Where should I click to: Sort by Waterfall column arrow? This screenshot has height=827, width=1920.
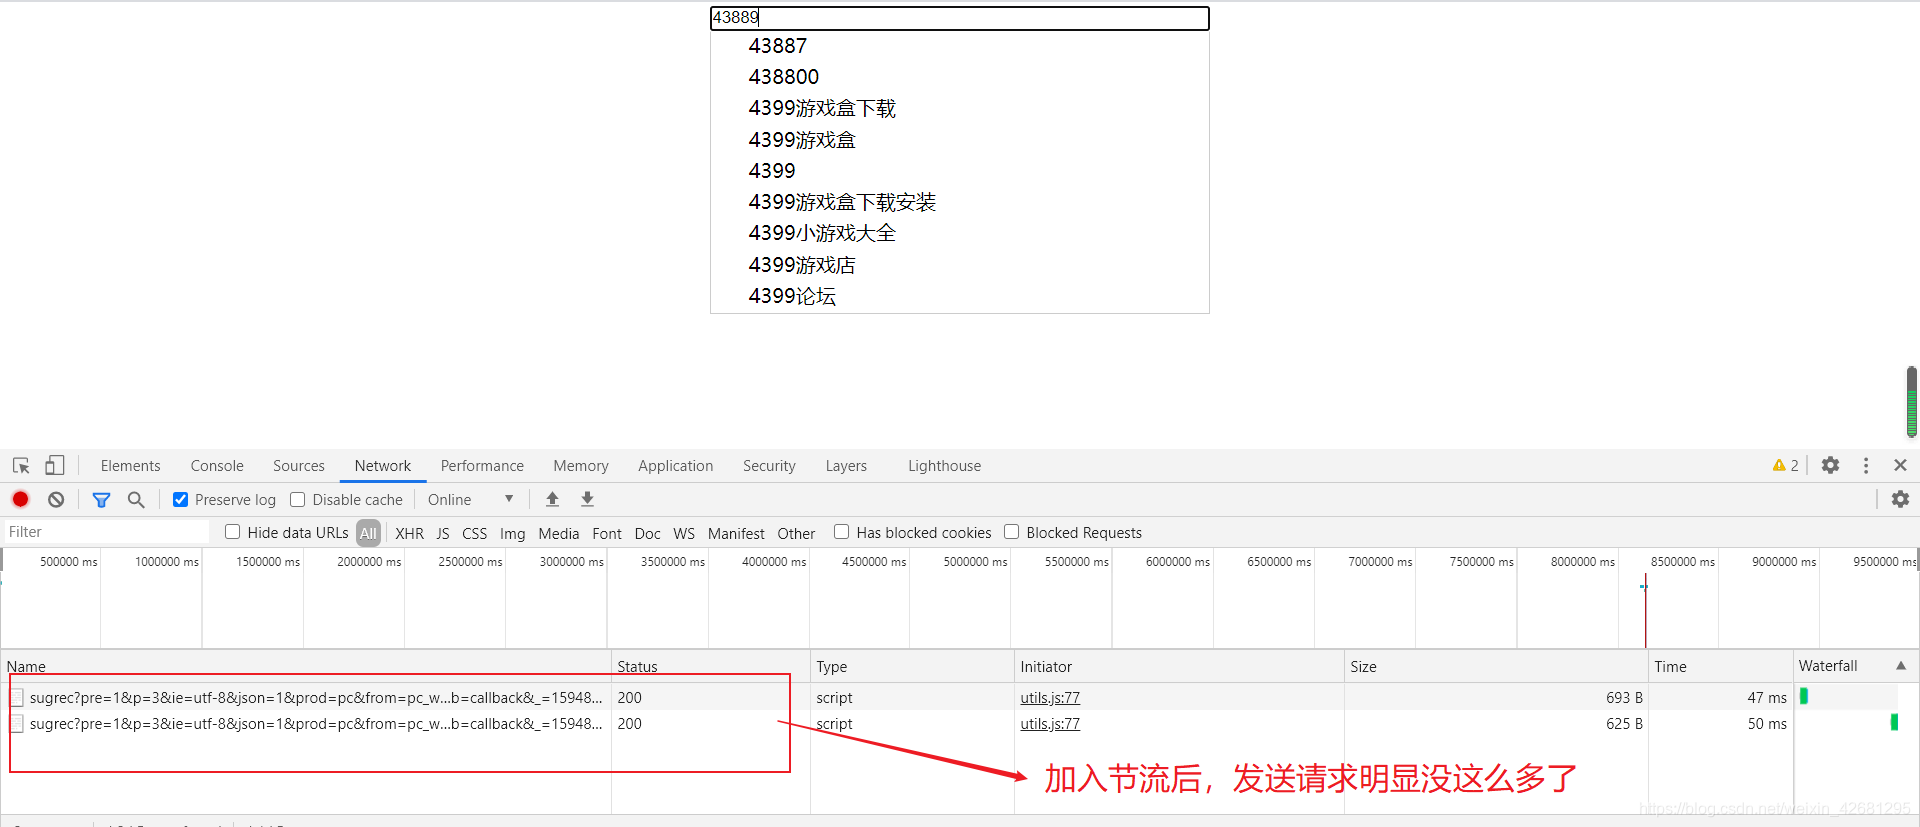point(1900,666)
